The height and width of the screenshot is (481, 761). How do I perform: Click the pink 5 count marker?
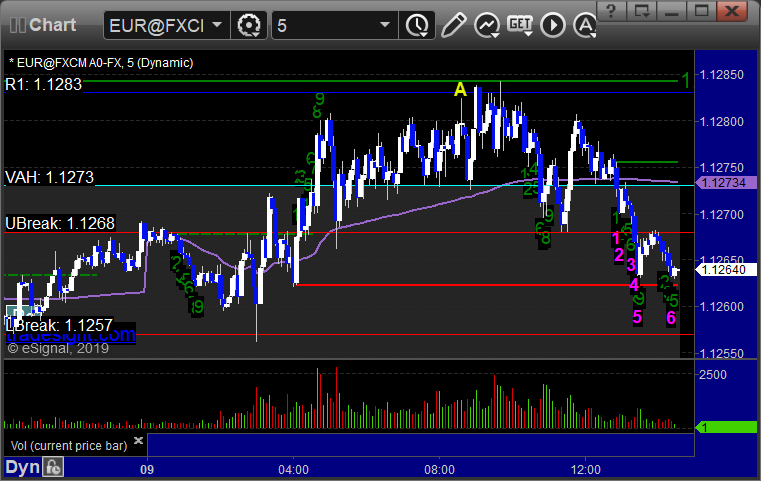coord(637,317)
